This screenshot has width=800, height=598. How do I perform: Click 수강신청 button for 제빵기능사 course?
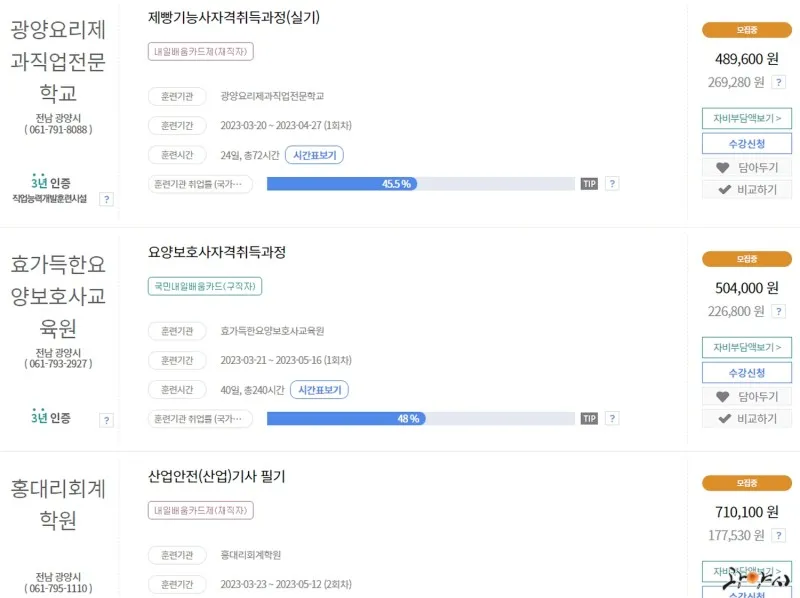click(x=747, y=143)
